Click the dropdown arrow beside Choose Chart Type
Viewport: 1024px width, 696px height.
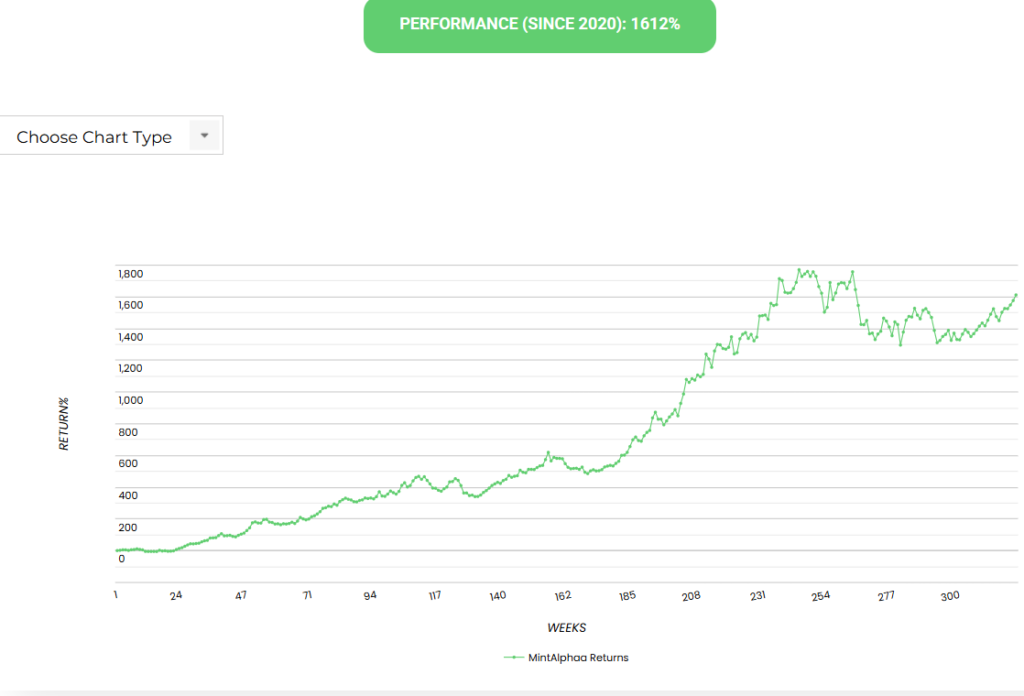[x=204, y=135]
